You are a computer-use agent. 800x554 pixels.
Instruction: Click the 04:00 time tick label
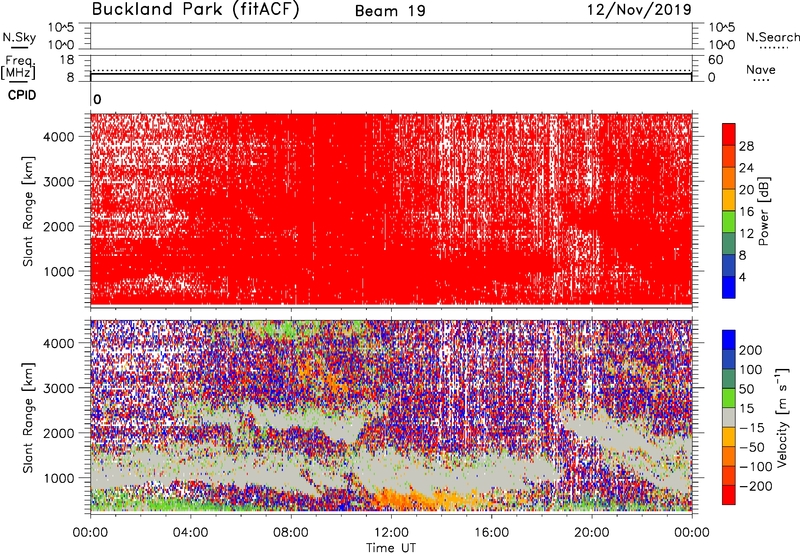click(191, 532)
